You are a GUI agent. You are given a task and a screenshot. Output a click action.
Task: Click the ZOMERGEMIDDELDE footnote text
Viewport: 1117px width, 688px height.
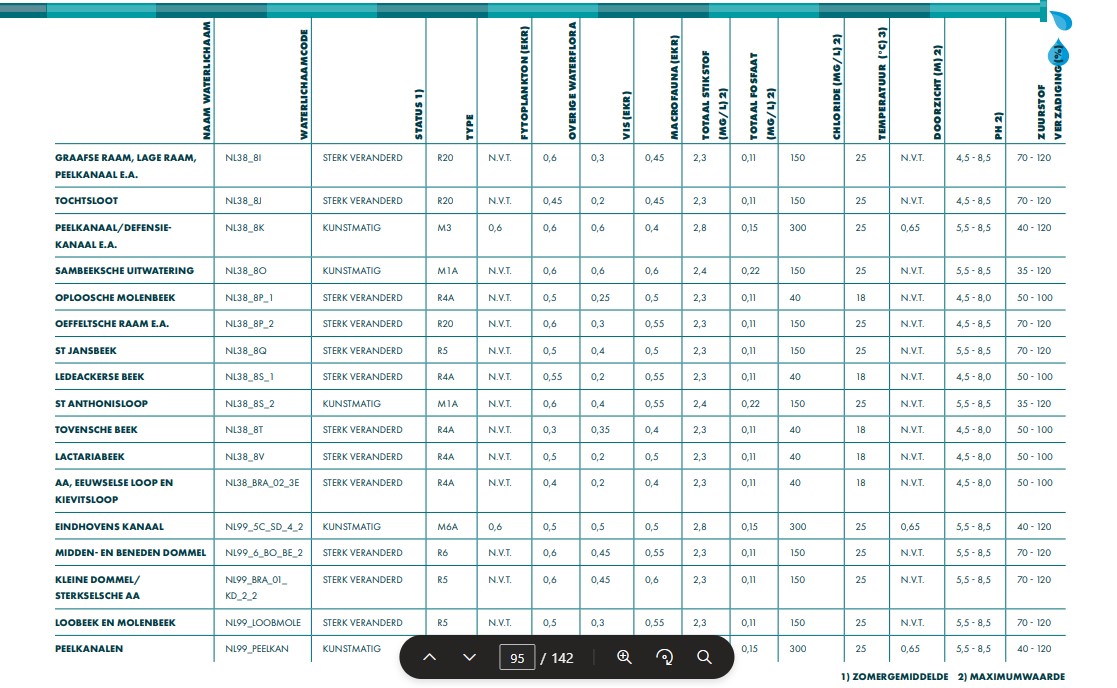pos(898,677)
